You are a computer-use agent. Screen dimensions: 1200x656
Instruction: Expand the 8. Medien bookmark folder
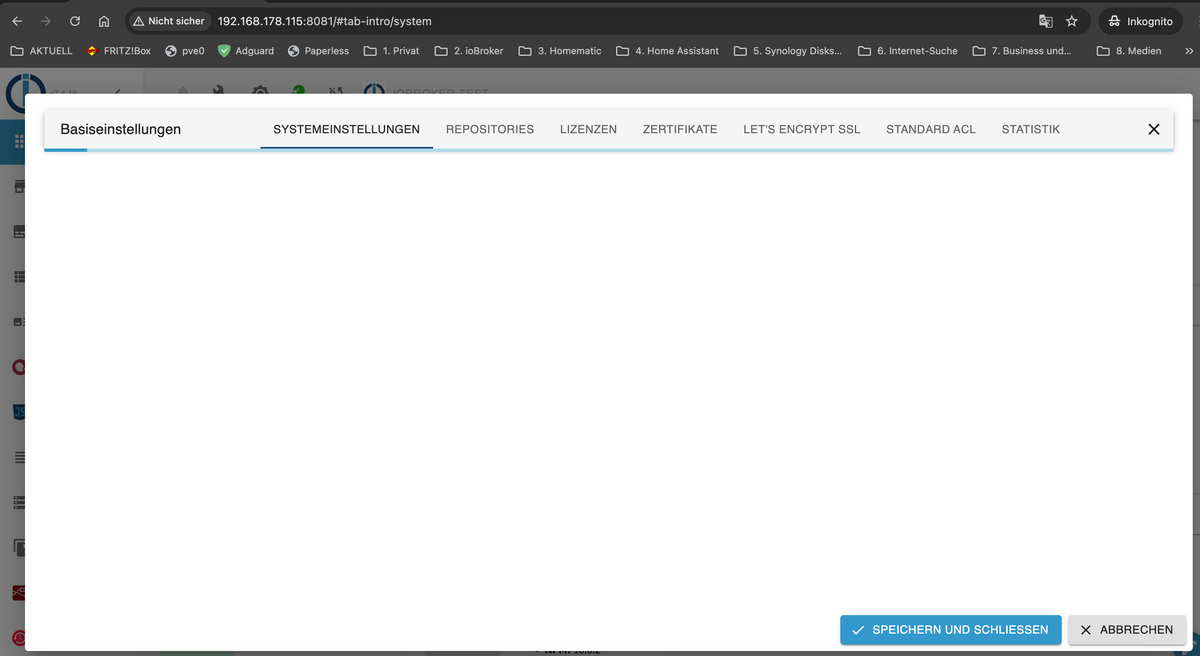(x=1130, y=50)
